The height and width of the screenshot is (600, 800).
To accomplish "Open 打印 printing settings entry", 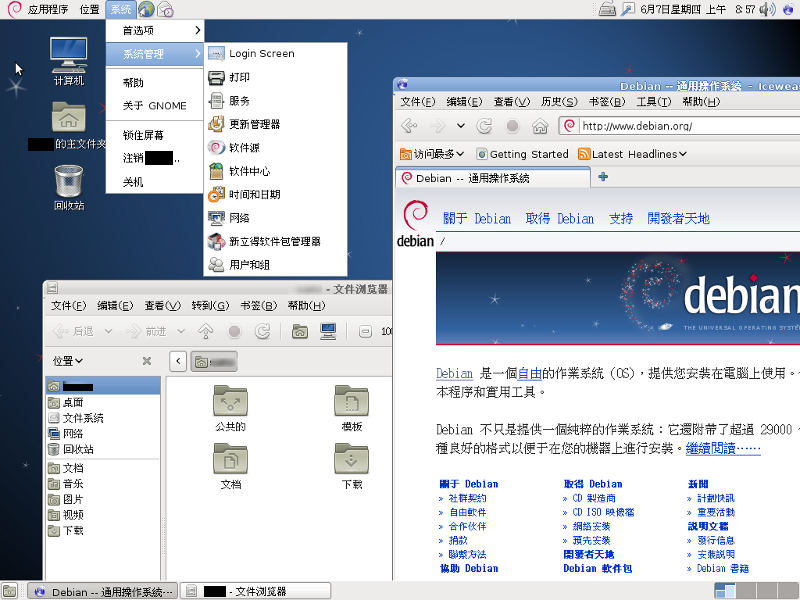I will (275, 78).
